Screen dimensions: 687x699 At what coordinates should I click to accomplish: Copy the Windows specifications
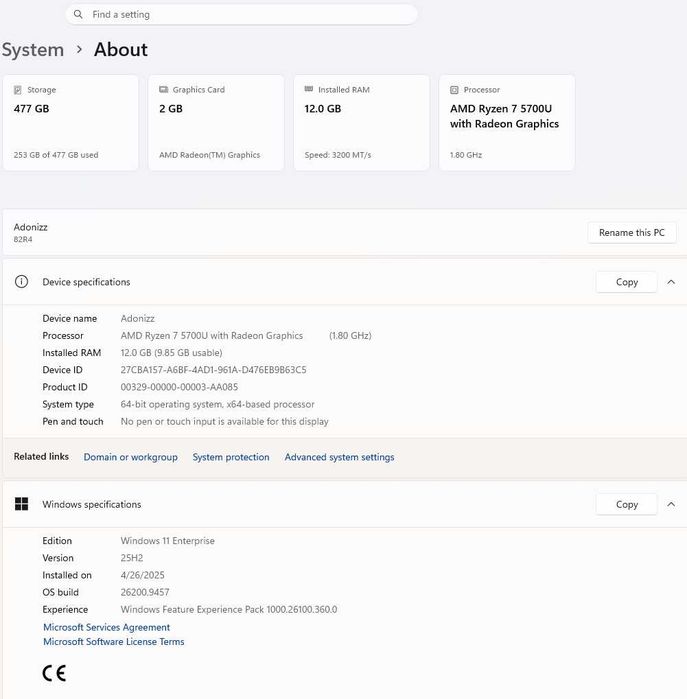[x=626, y=505]
